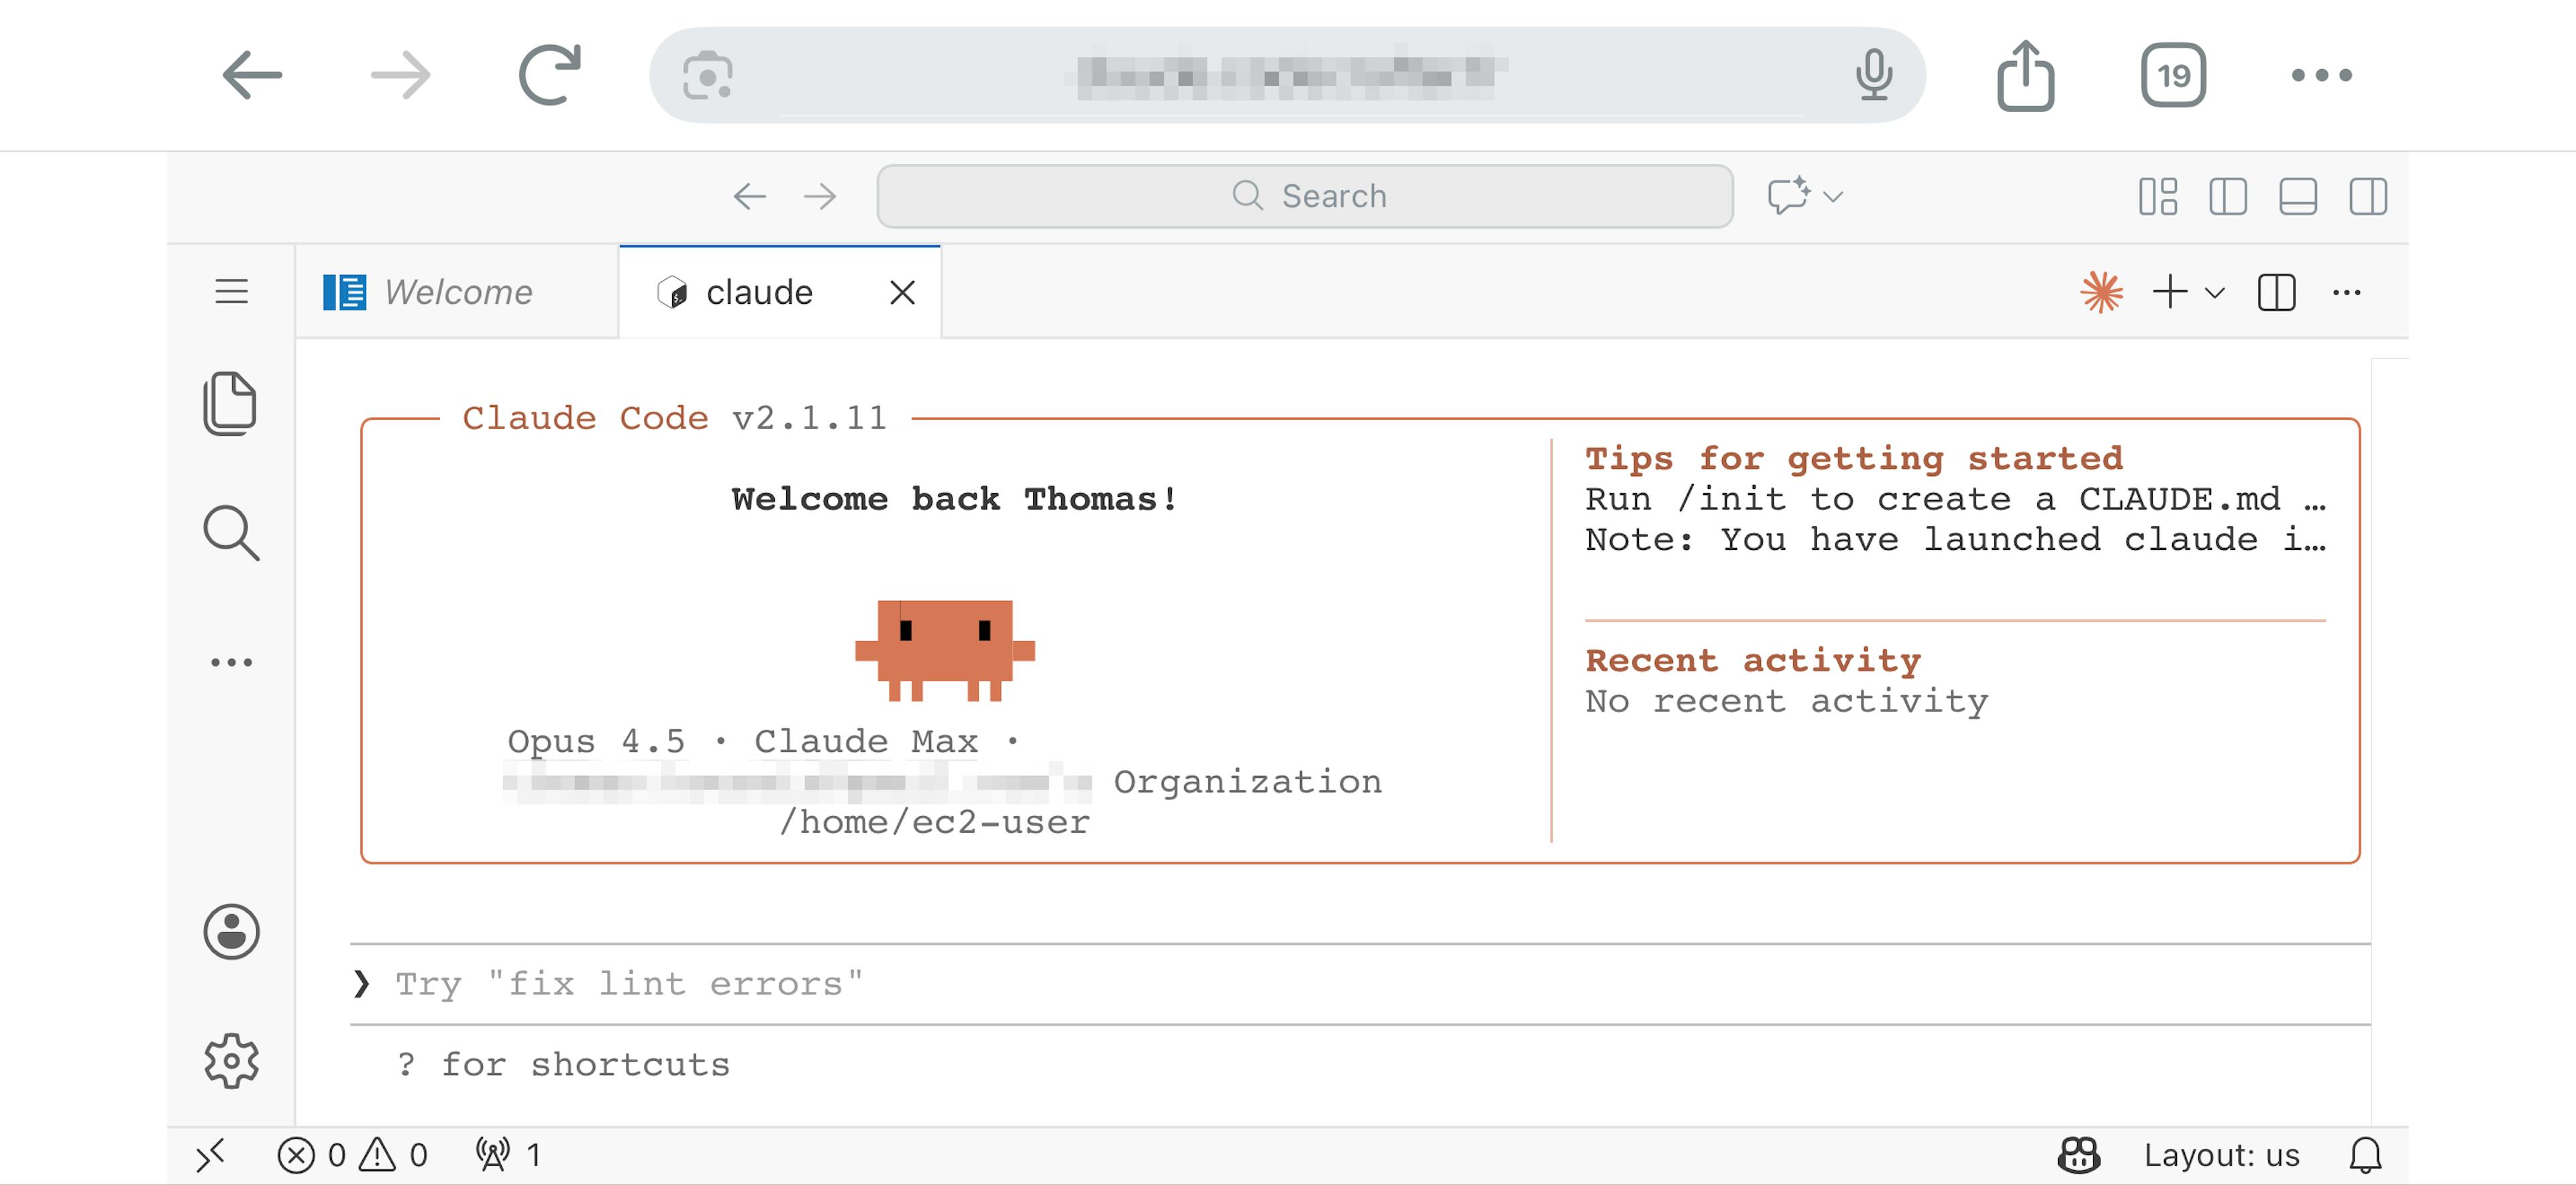Toggle the primary sidebar visibility
The width and height of the screenshot is (2576, 1185).
click(2229, 197)
